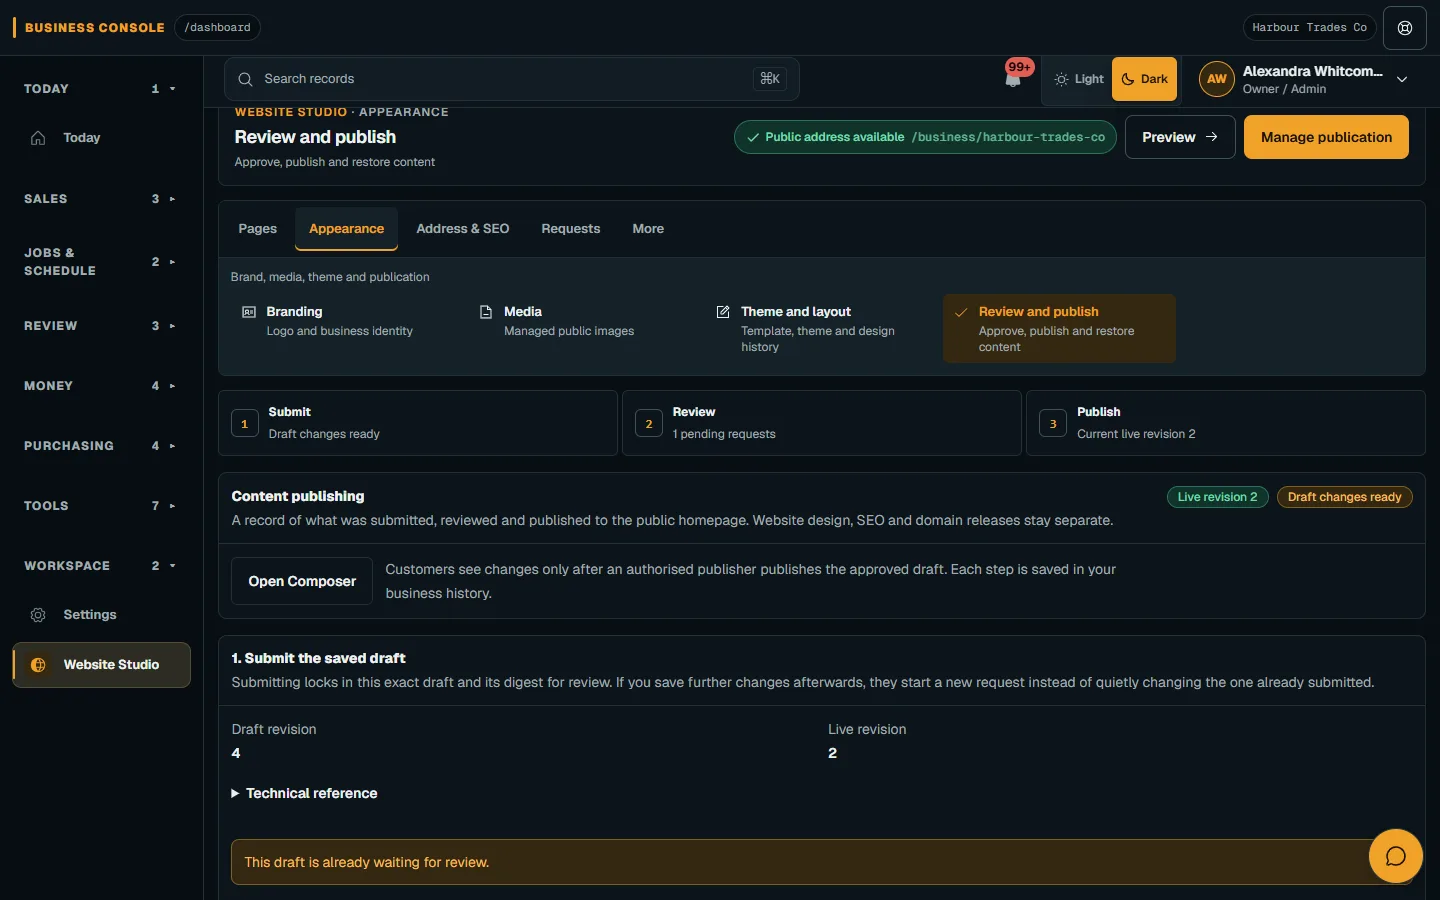This screenshot has width=1440, height=900.
Task: Collapse the TODAY sidebar section
Action: 100,89
